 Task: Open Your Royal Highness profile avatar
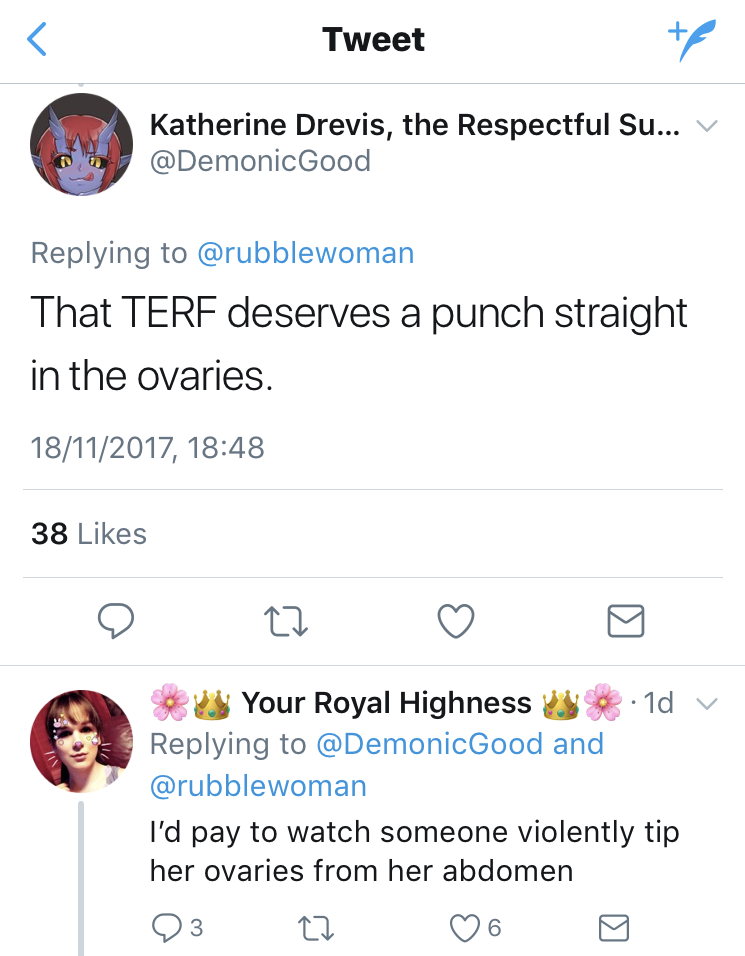pos(82,740)
